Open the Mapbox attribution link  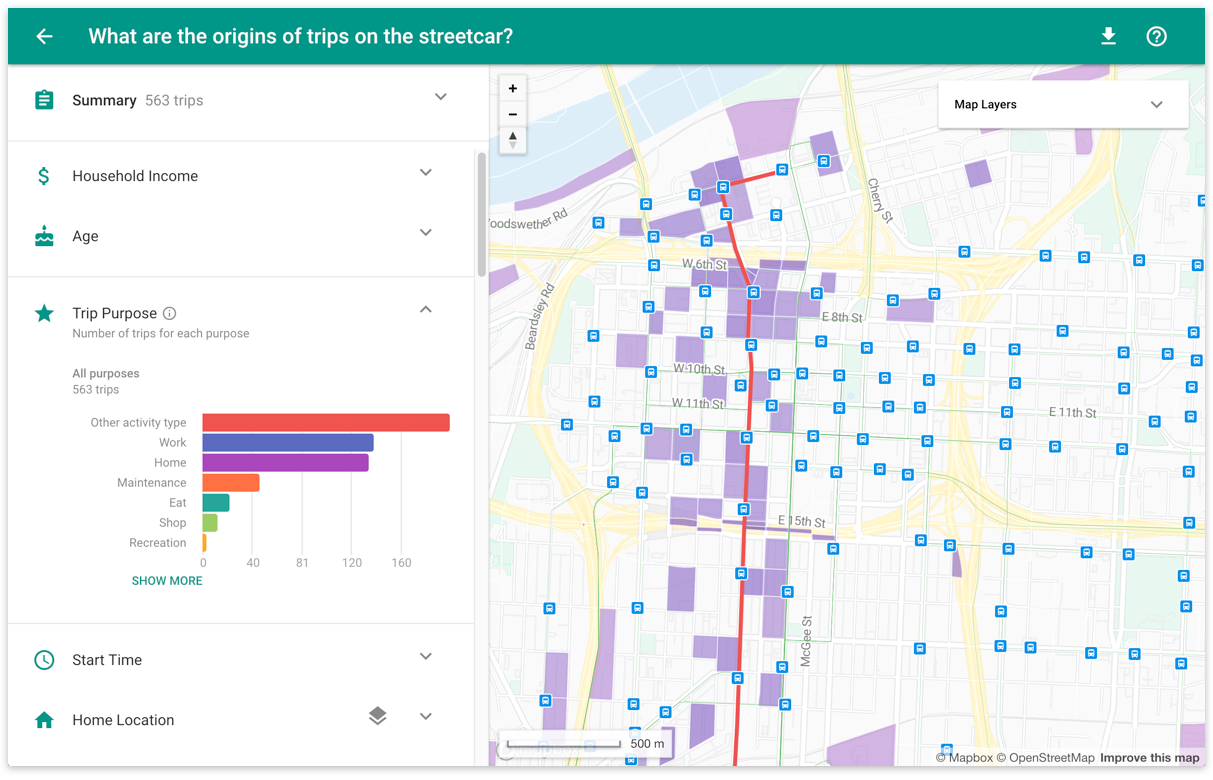click(x=964, y=758)
